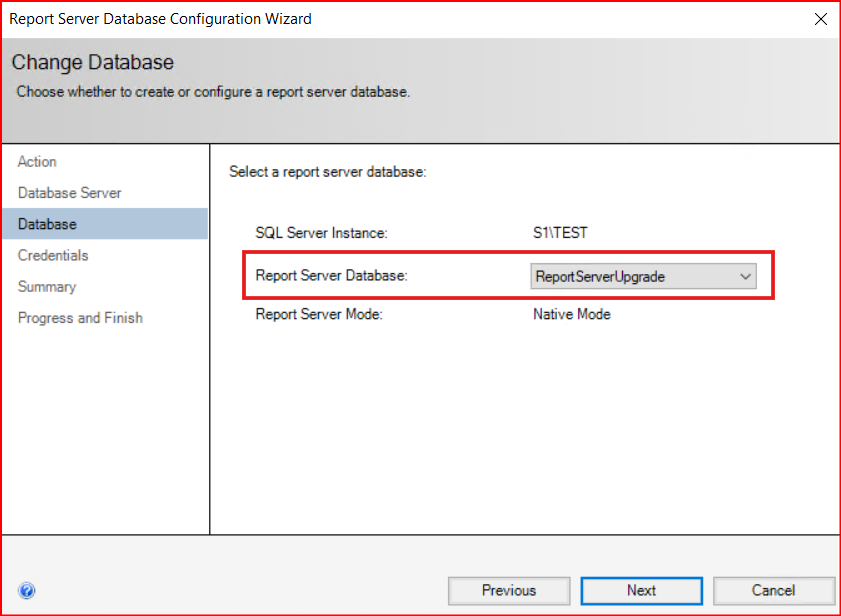This screenshot has height=616, width=841.
Task: Click the Native Mode value text
Action: point(572,314)
